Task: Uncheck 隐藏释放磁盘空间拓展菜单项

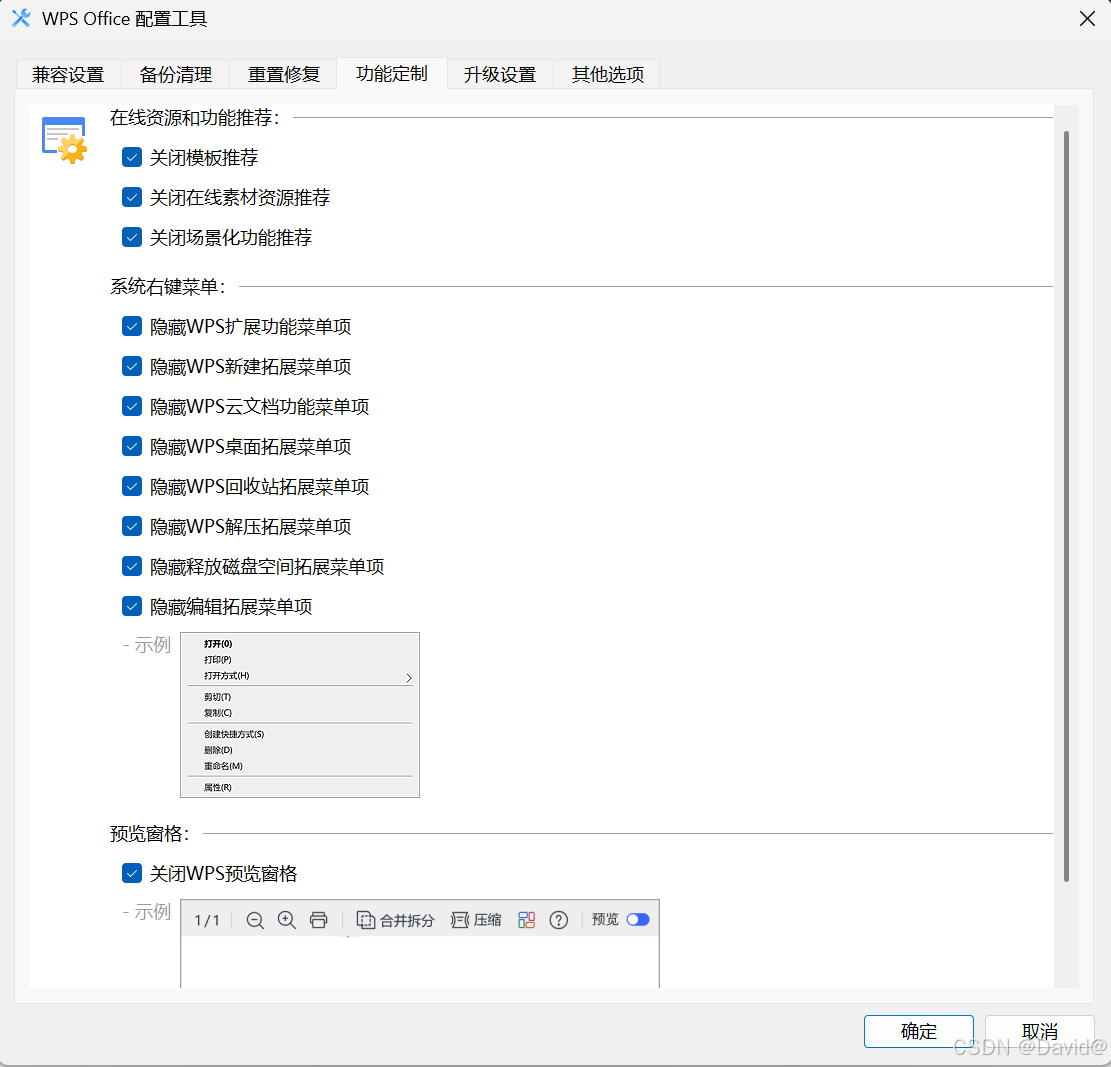Action: click(x=132, y=567)
